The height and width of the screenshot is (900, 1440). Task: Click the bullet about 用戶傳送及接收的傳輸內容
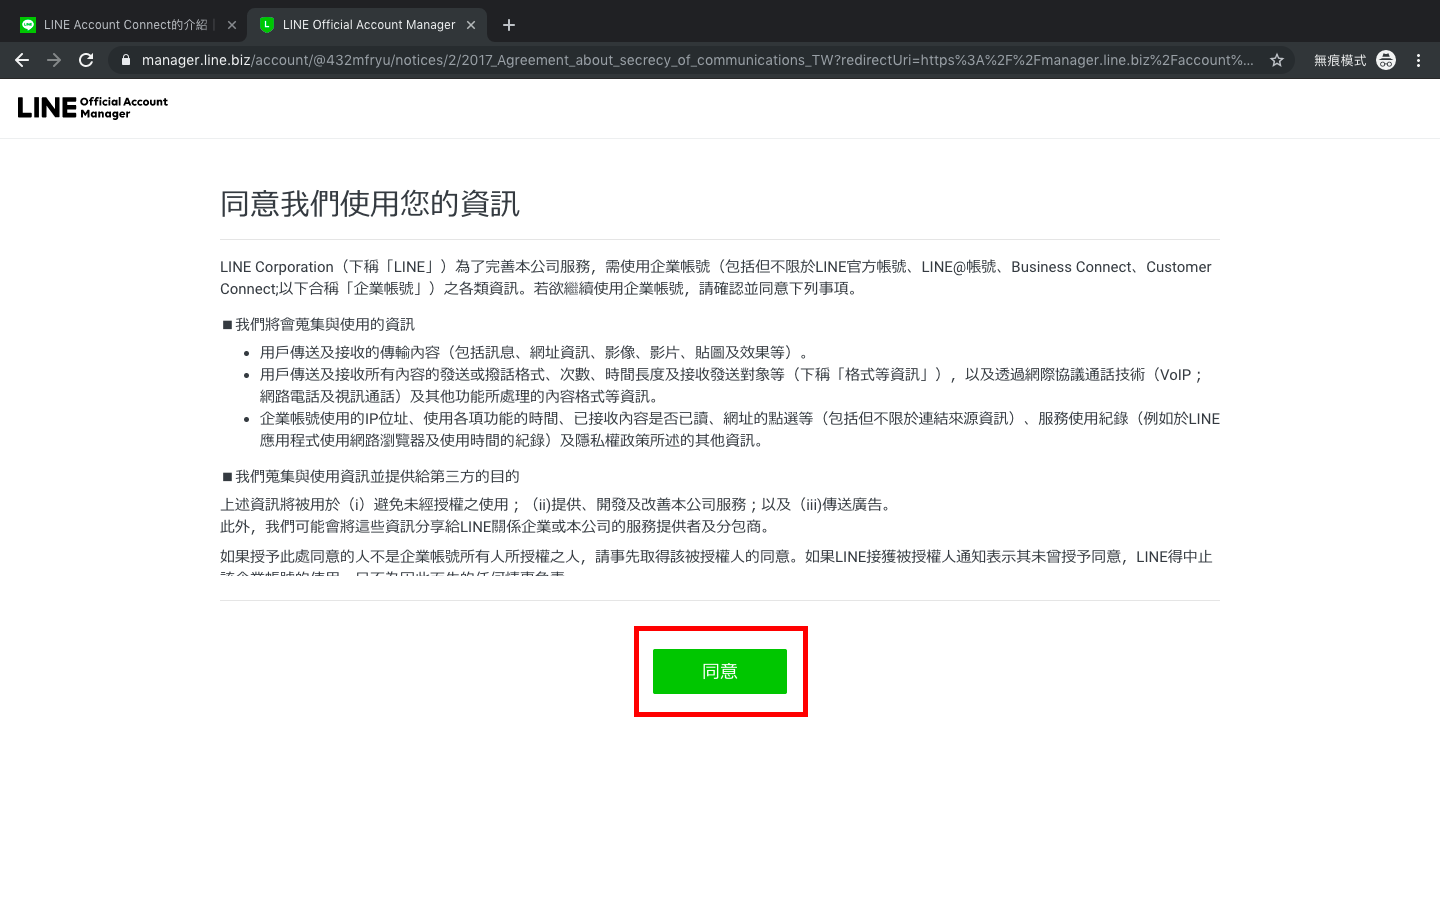point(534,352)
